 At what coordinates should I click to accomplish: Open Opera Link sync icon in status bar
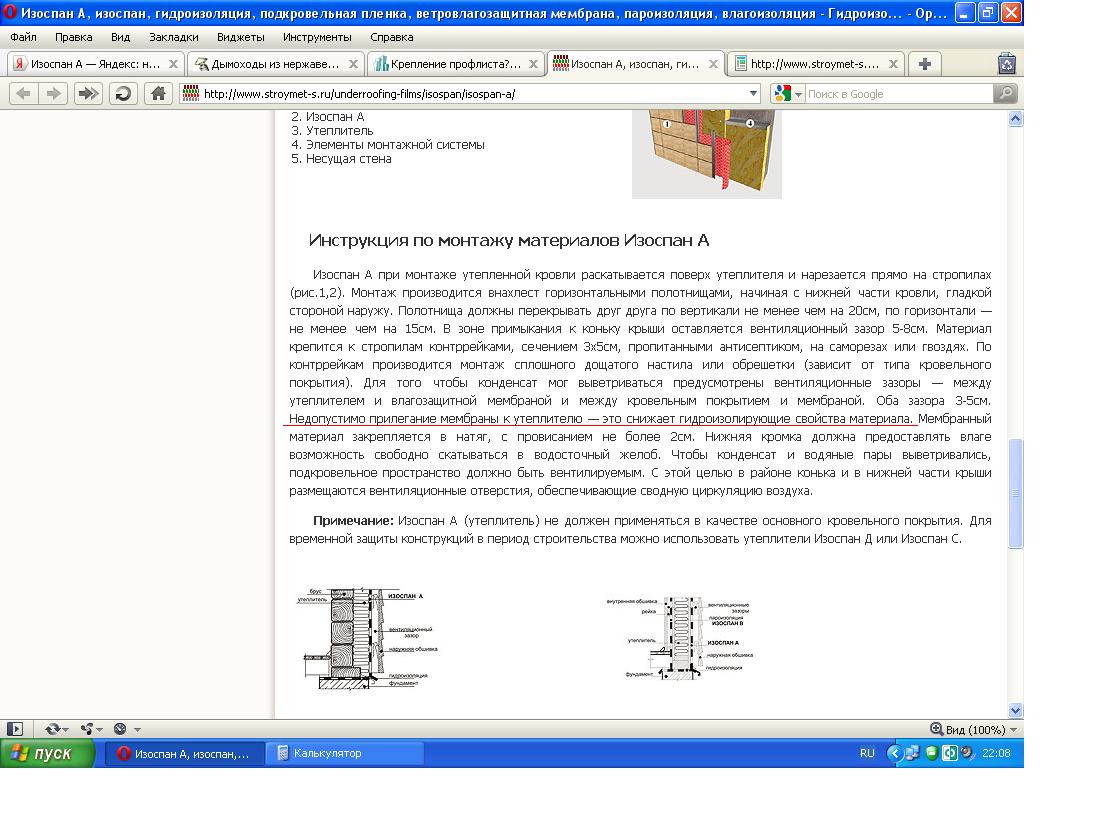click(x=52, y=729)
